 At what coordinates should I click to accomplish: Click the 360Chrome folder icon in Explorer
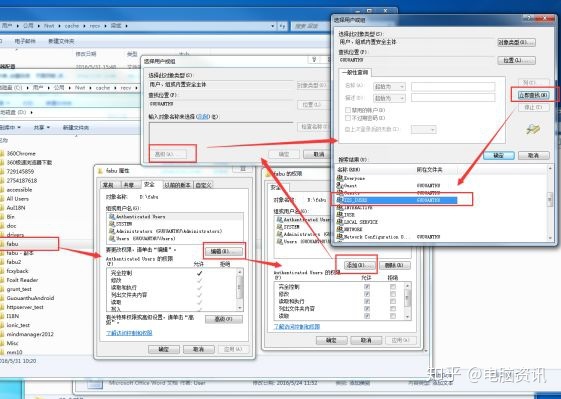click(2, 154)
